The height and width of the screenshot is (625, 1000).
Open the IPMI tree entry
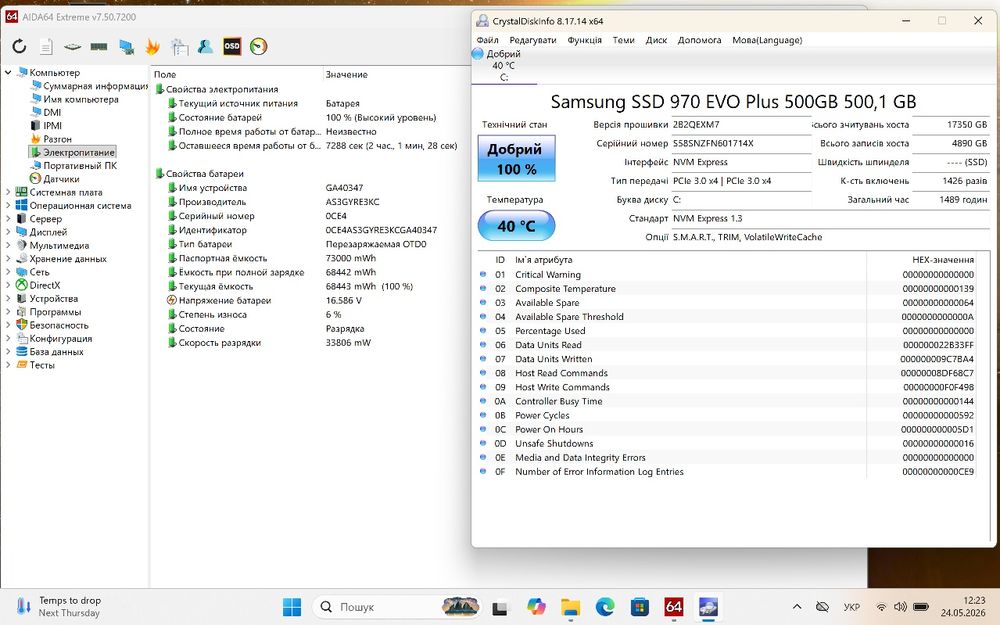tap(46, 126)
